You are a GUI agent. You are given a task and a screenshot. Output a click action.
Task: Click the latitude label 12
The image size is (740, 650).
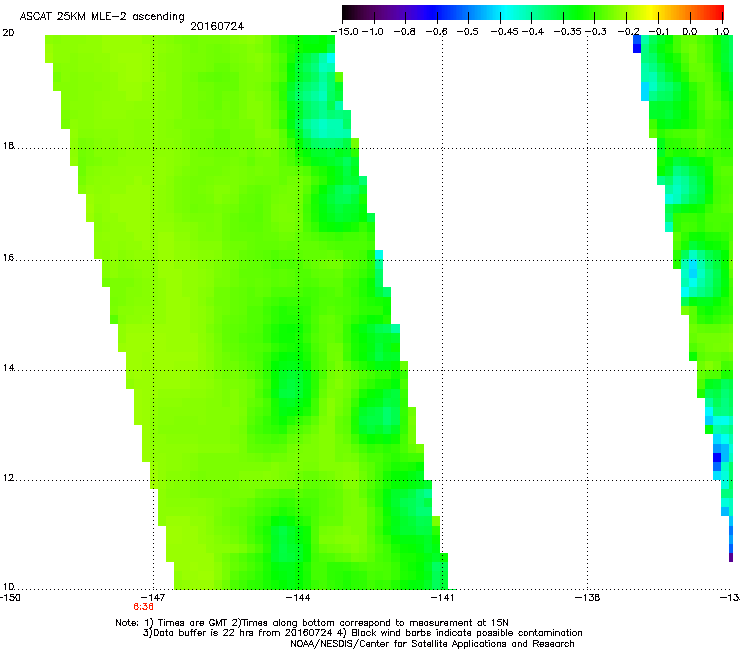pyautogui.click(x=8, y=478)
